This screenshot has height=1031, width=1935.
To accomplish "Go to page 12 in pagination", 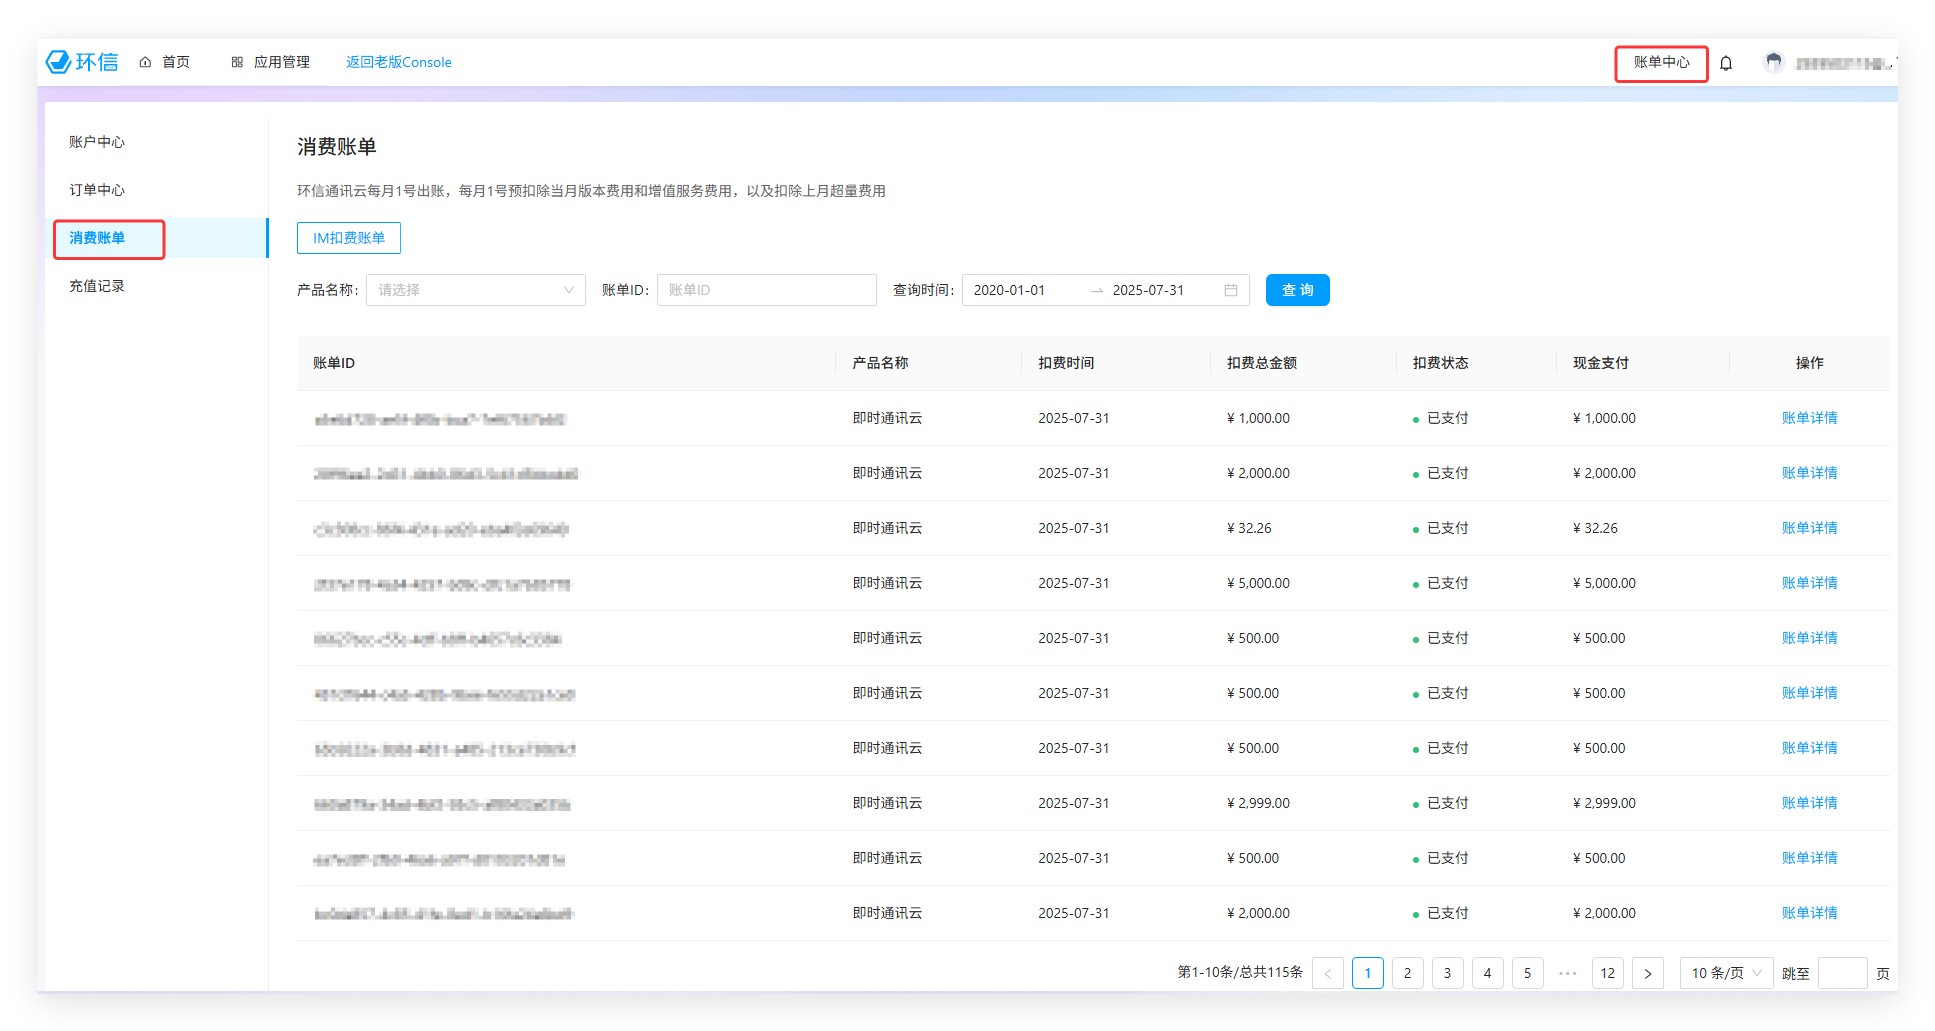I will tap(1607, 973).
